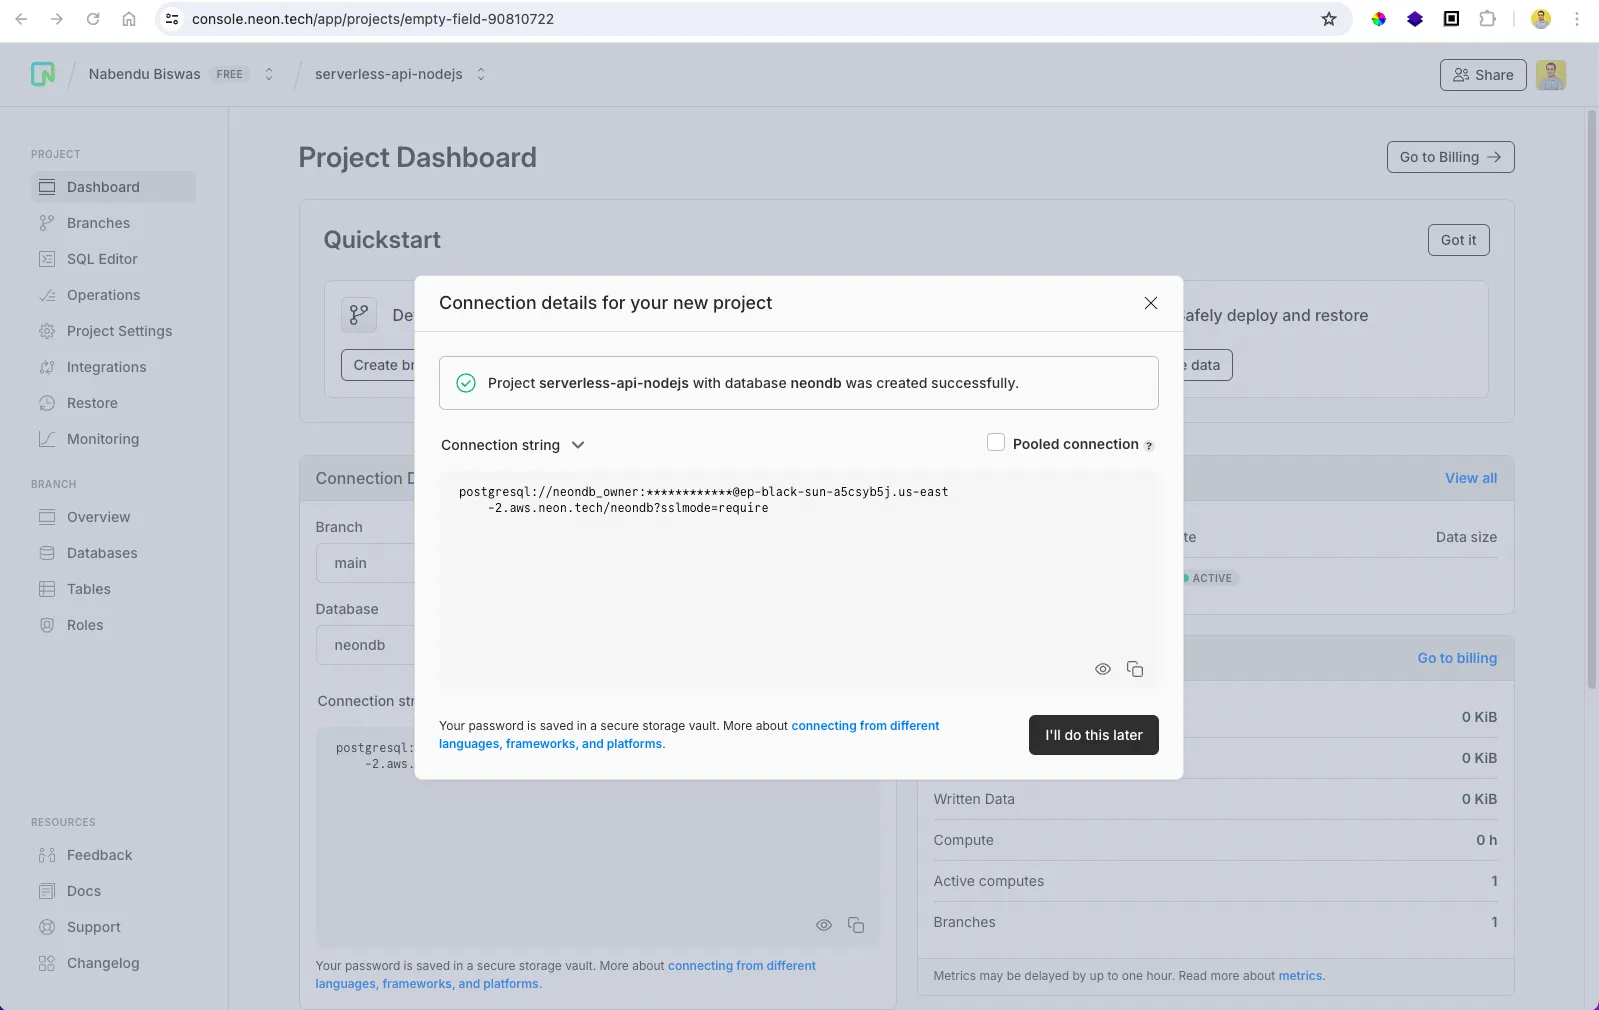Screen dimensions: 1599x1010
Task: Click the main branch selector field
Action: click(366, 563)
